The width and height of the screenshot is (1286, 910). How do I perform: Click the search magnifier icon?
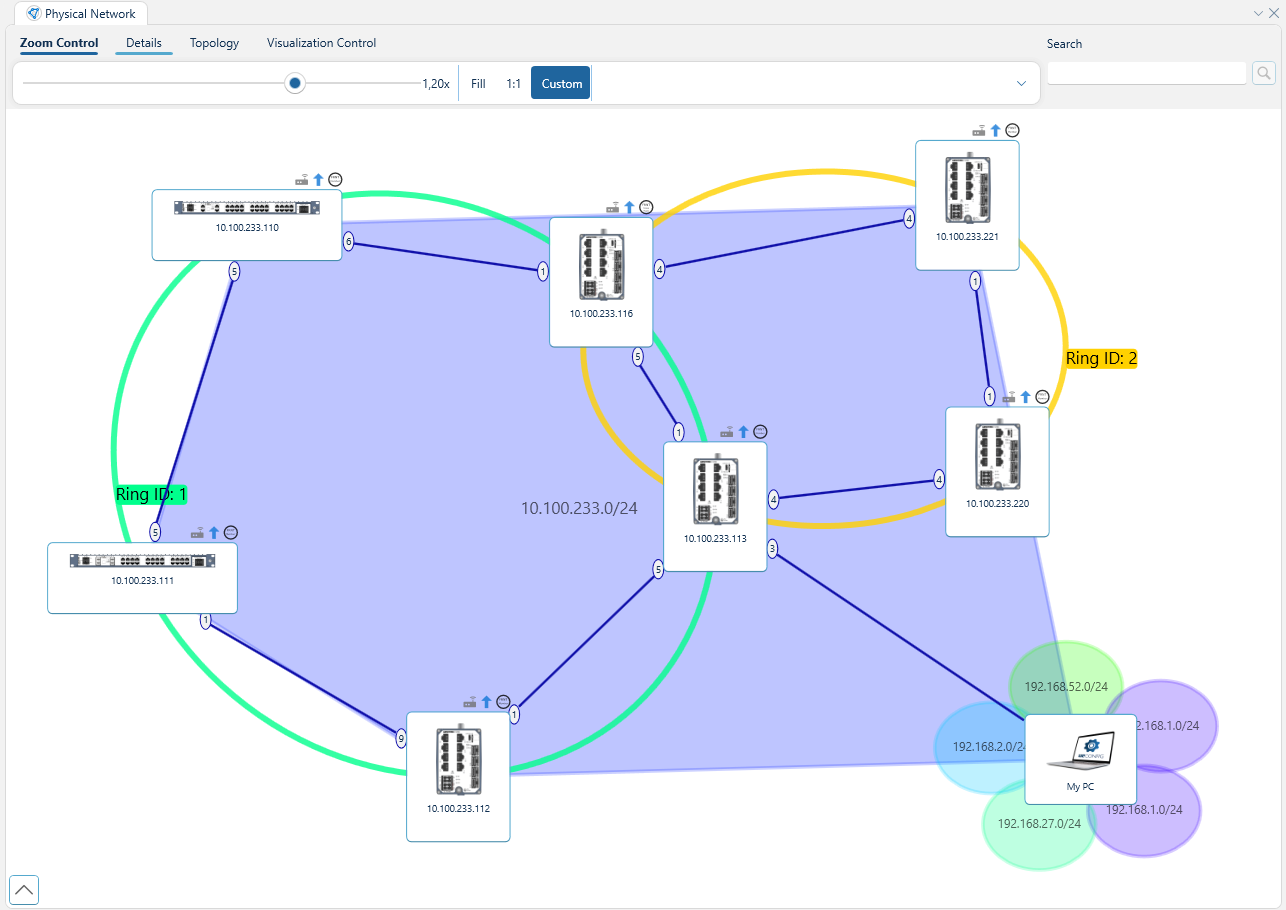pyautogui.click(x=1264, y=73)
